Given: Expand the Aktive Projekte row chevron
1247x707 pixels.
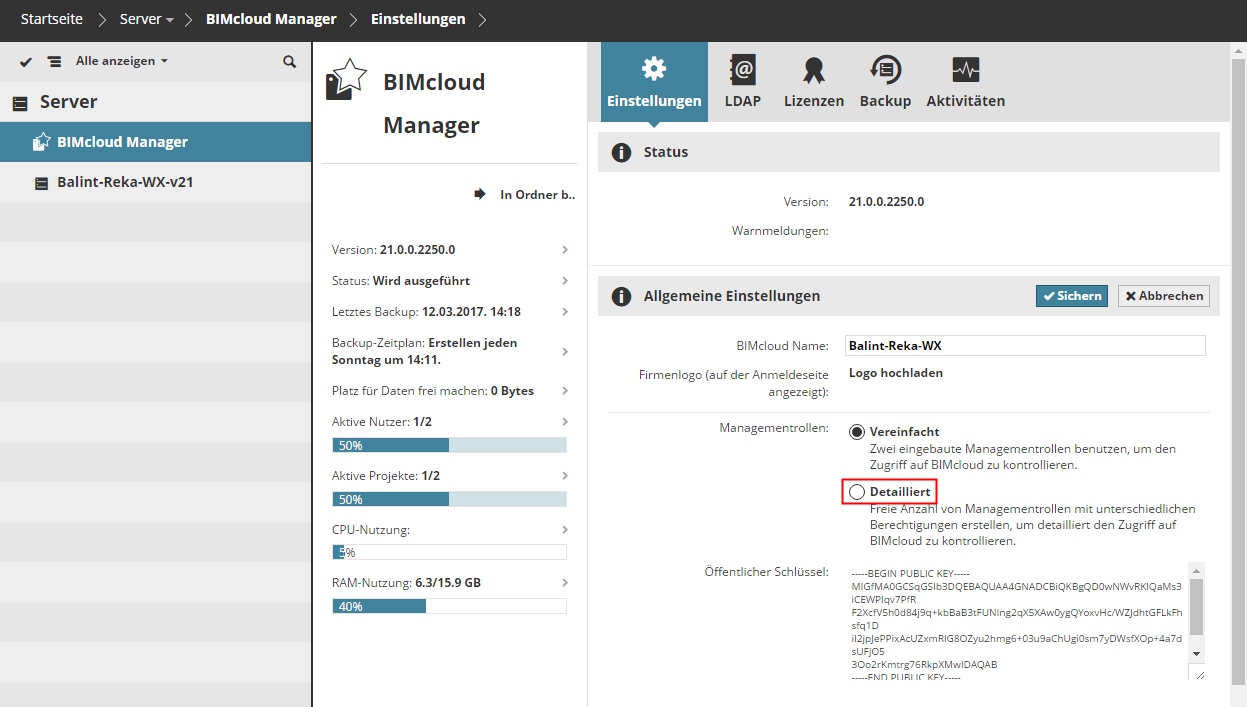Looking at the screenshot, I should click(x=565, y=475).
